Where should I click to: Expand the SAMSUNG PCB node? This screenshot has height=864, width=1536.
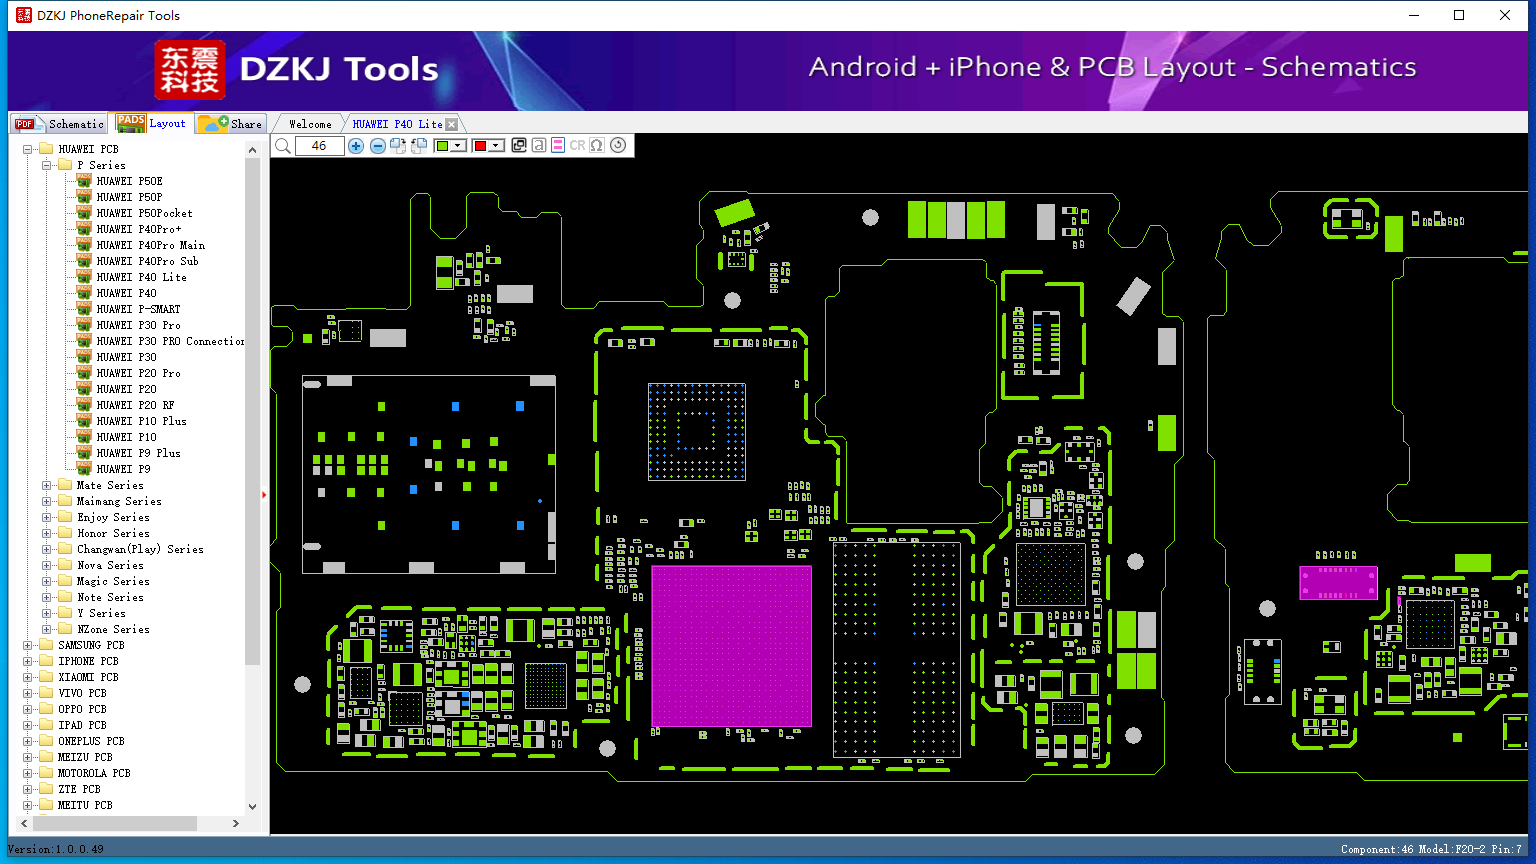click(28, 645)
